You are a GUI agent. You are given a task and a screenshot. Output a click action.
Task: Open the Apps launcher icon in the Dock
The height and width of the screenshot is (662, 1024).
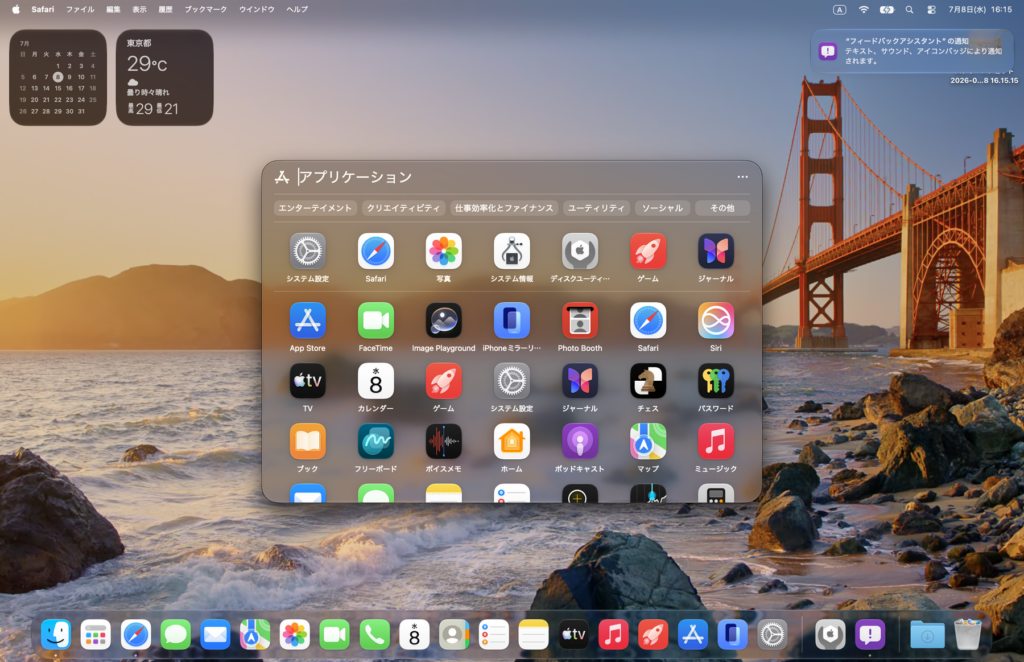coord(96,635)
